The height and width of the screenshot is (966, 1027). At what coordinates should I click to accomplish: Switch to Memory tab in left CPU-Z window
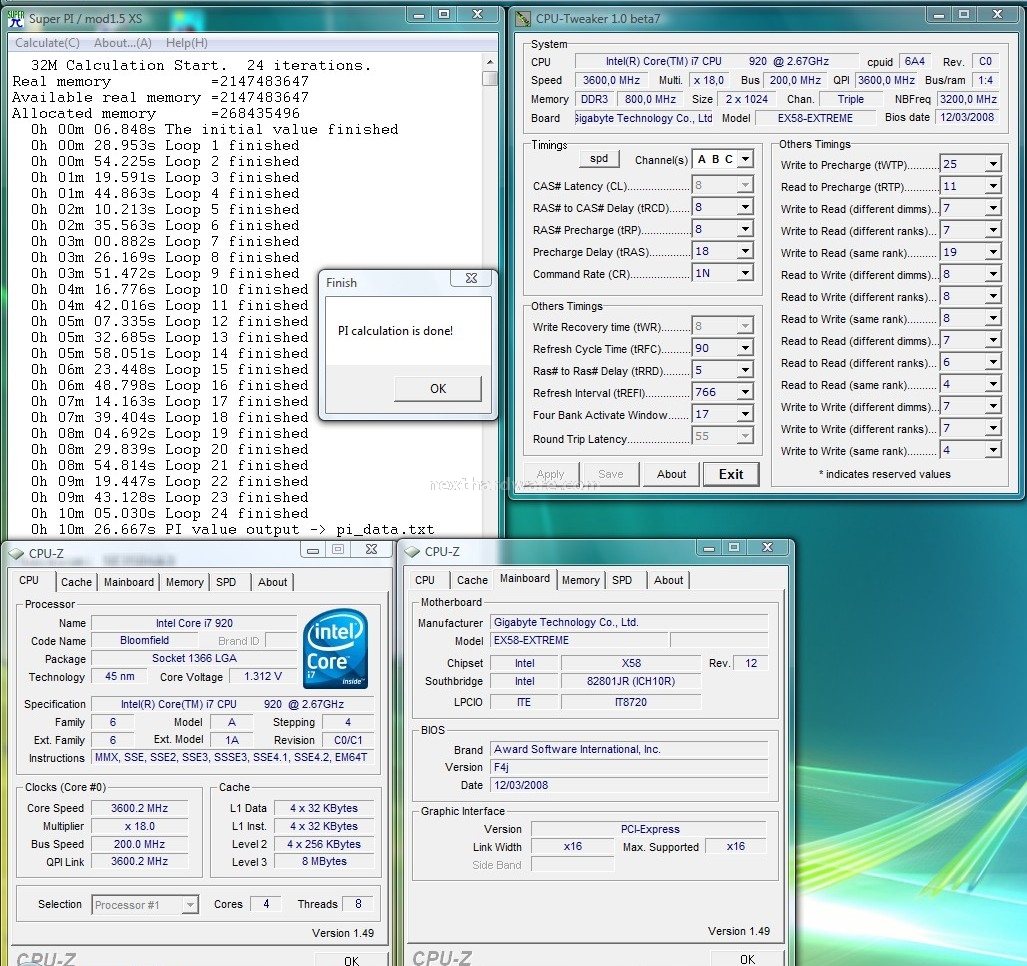tap(185, 582)
